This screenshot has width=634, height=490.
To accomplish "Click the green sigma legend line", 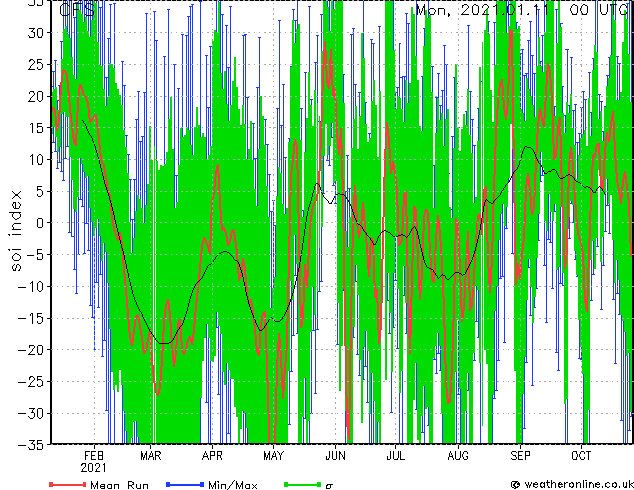I will point(302,484).
